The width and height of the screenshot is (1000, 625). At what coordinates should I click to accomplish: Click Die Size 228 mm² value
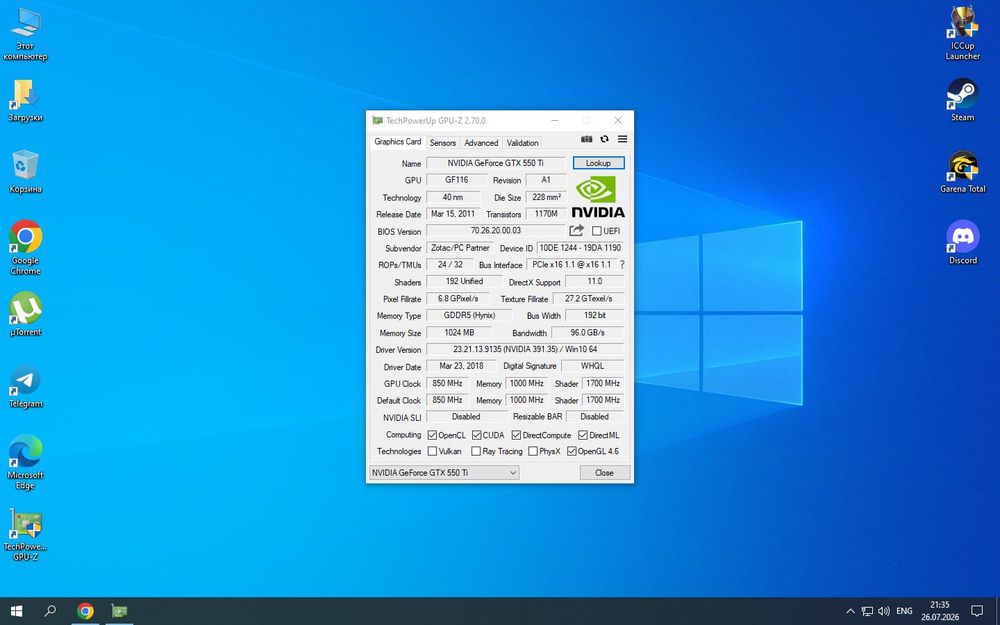click(547, 197)
